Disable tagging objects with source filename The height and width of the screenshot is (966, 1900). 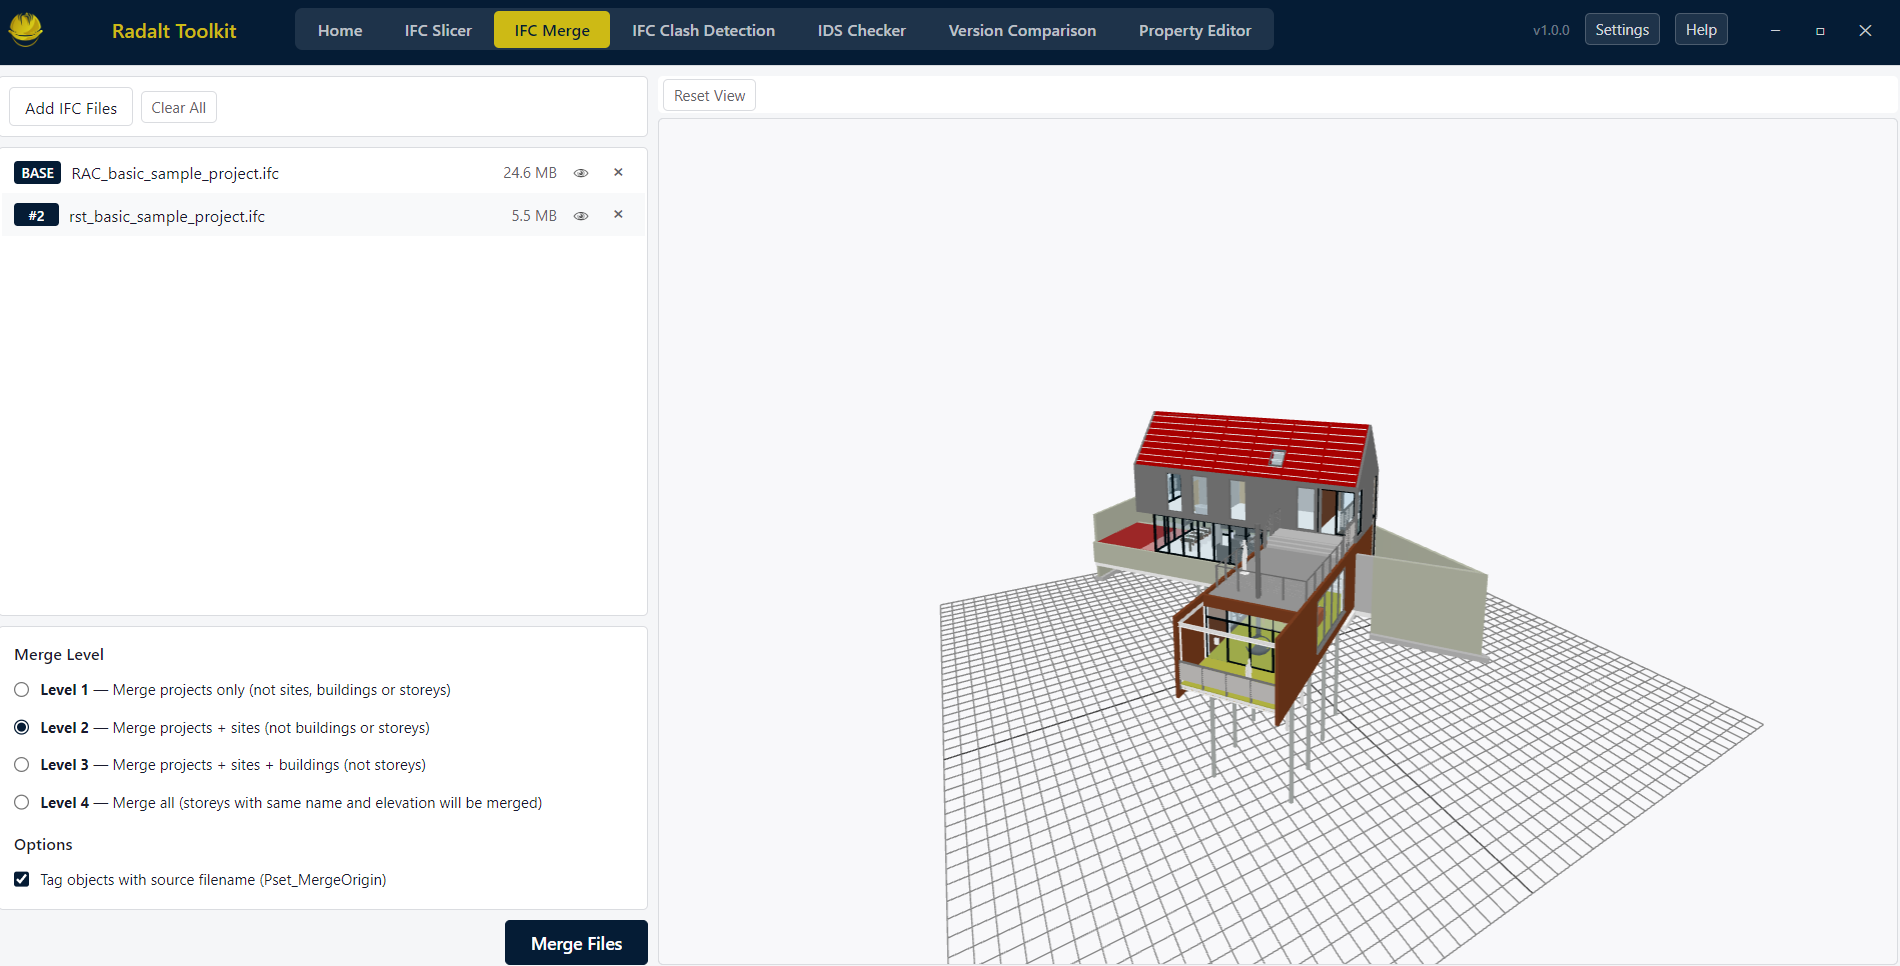21,879
